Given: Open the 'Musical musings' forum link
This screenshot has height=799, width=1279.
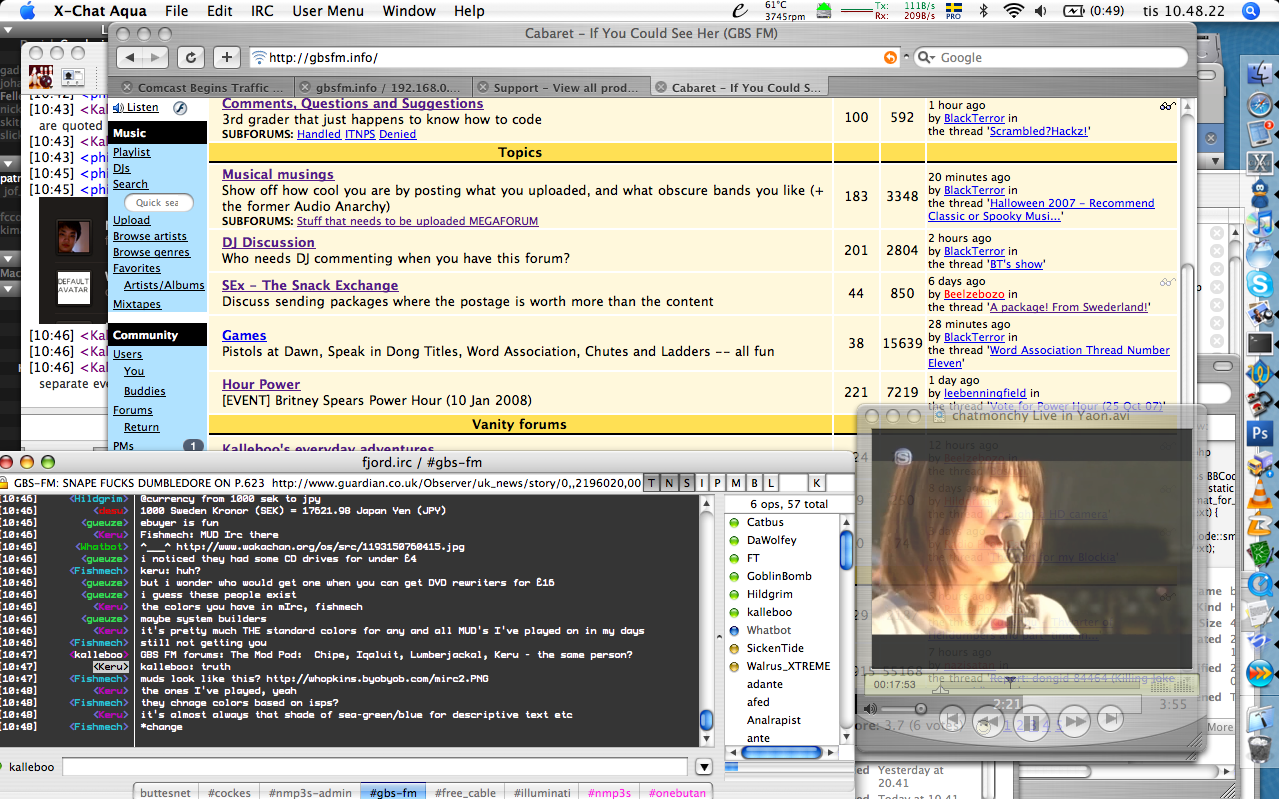Looking at the screenshot, I should coord(278,174).
